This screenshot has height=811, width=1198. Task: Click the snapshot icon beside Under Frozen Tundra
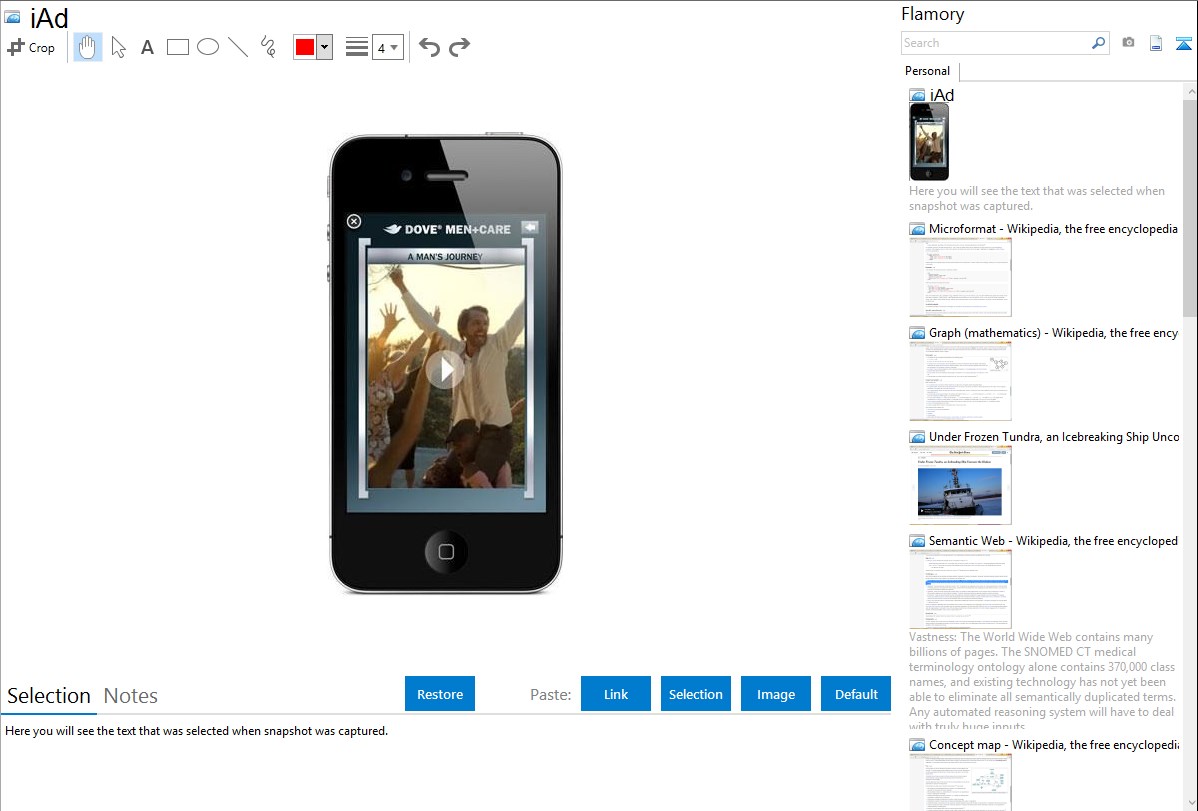917,437
